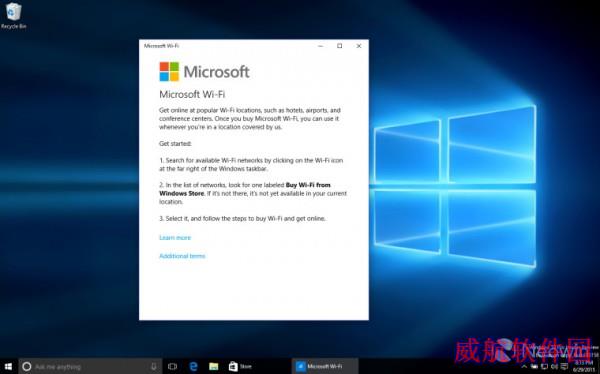Open File Explorer from the taskbar
Screen dimensions: 600x374
coord(214,367)
